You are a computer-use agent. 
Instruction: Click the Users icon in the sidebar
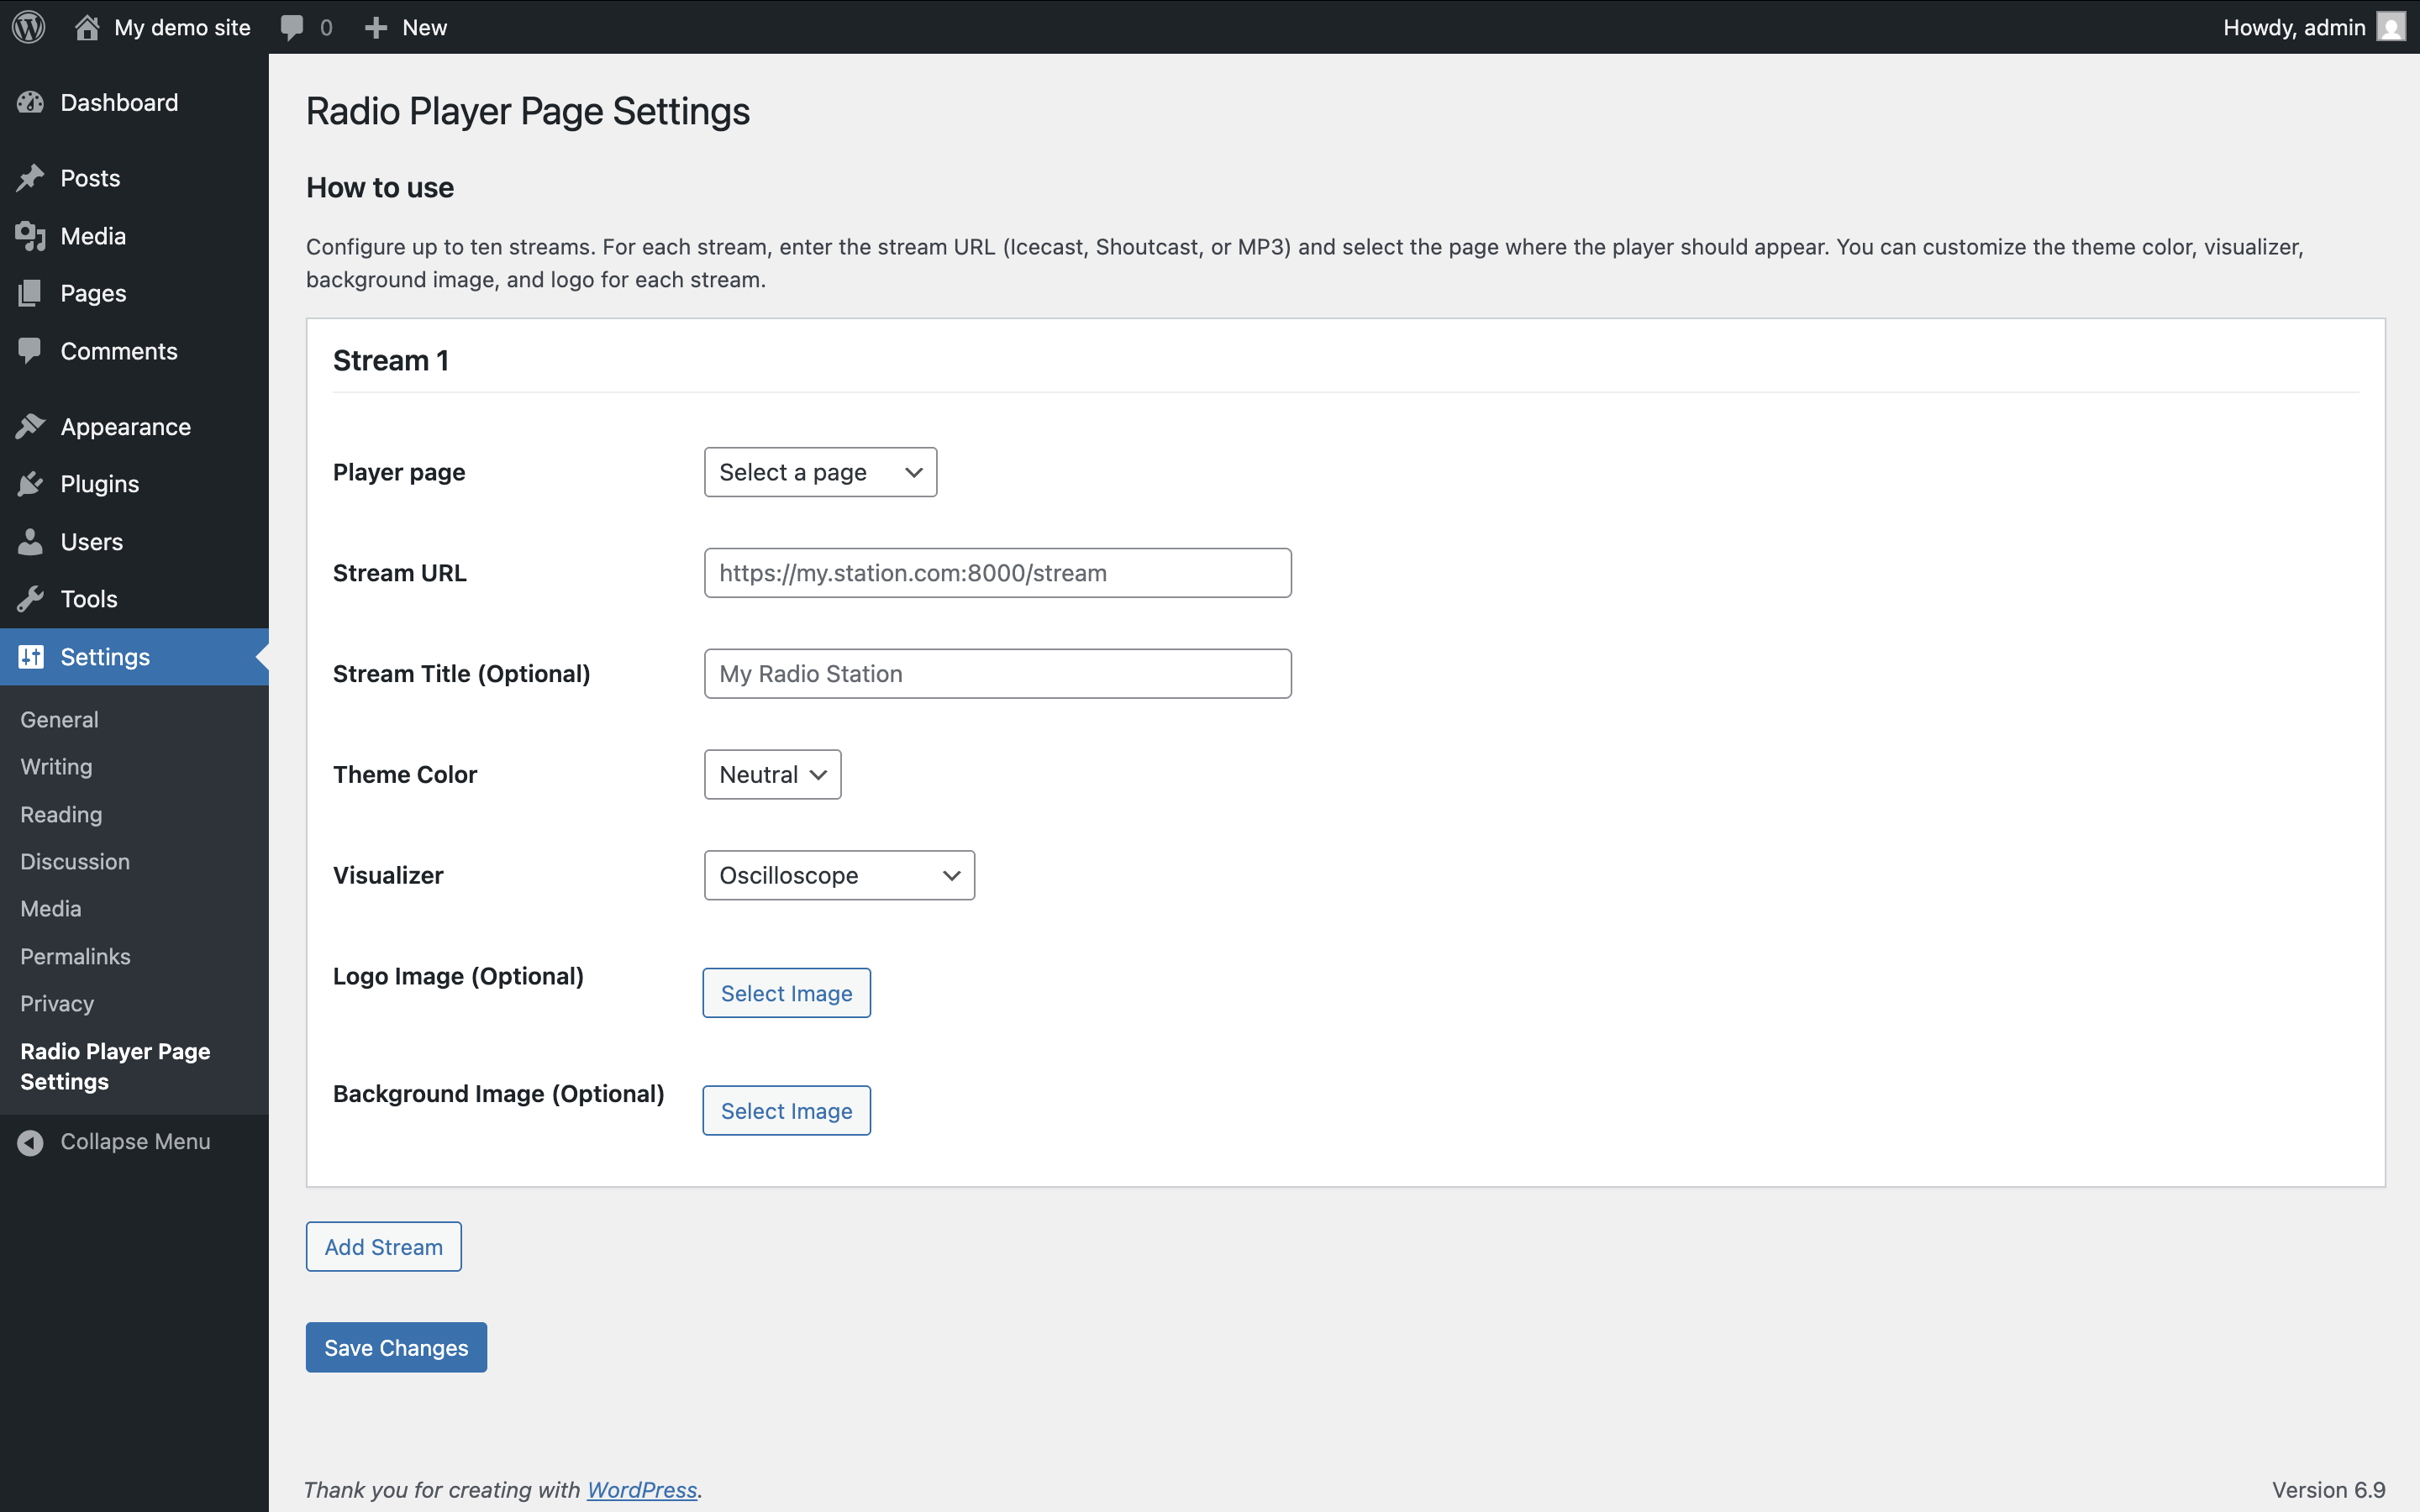tap(32, 541)
